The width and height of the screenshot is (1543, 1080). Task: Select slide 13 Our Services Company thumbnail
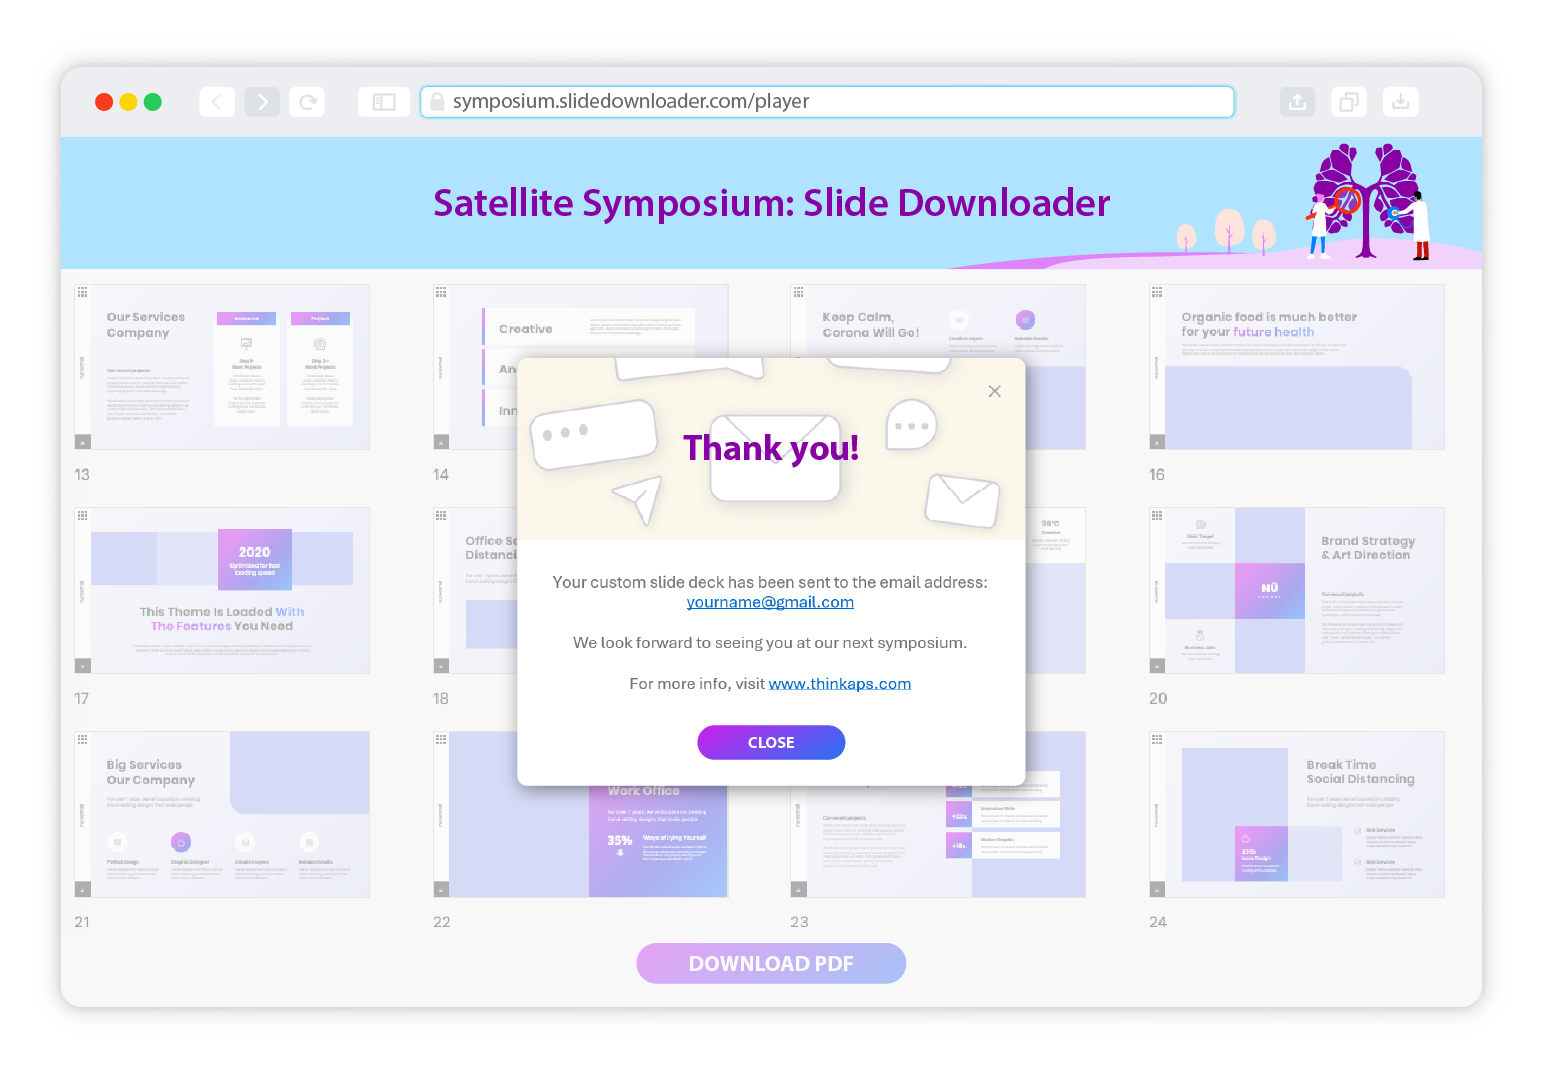click(222, 367)
